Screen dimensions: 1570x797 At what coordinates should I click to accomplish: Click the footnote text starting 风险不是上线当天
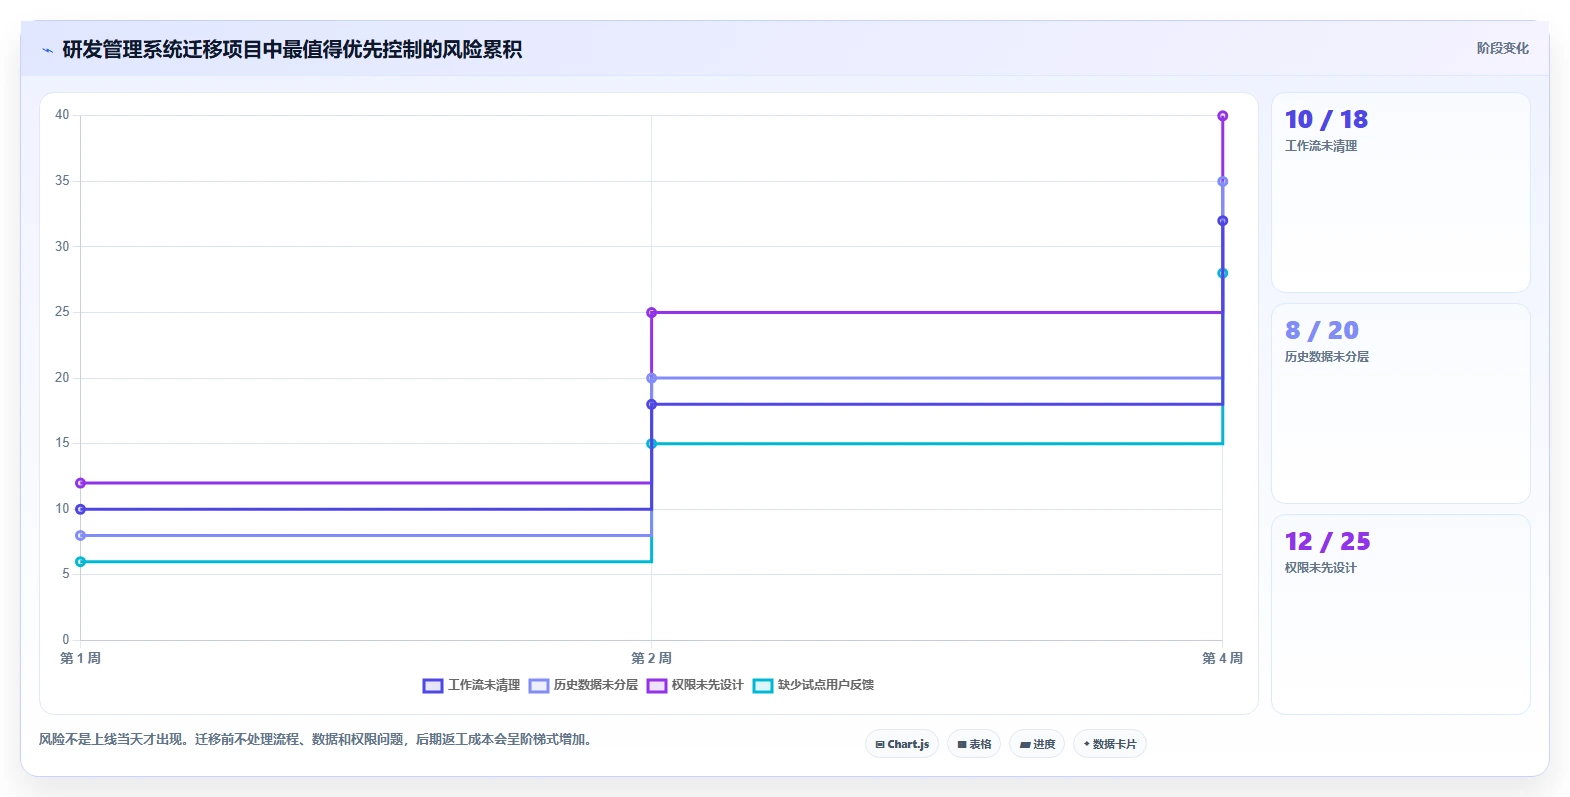317,740
